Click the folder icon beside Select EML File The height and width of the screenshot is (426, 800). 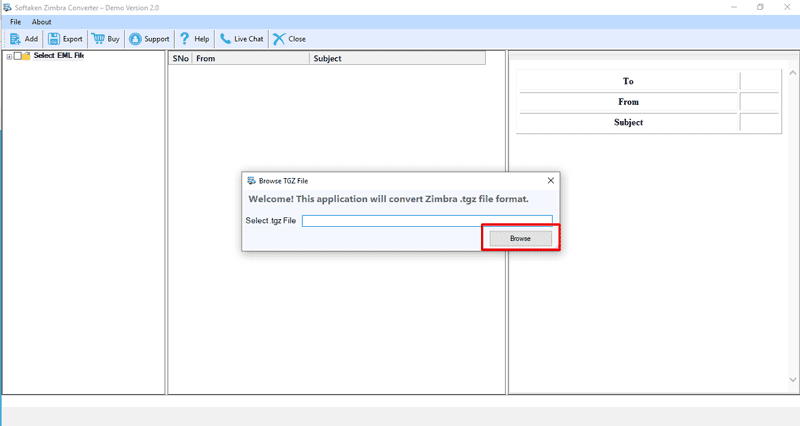[x=26, y=56]
